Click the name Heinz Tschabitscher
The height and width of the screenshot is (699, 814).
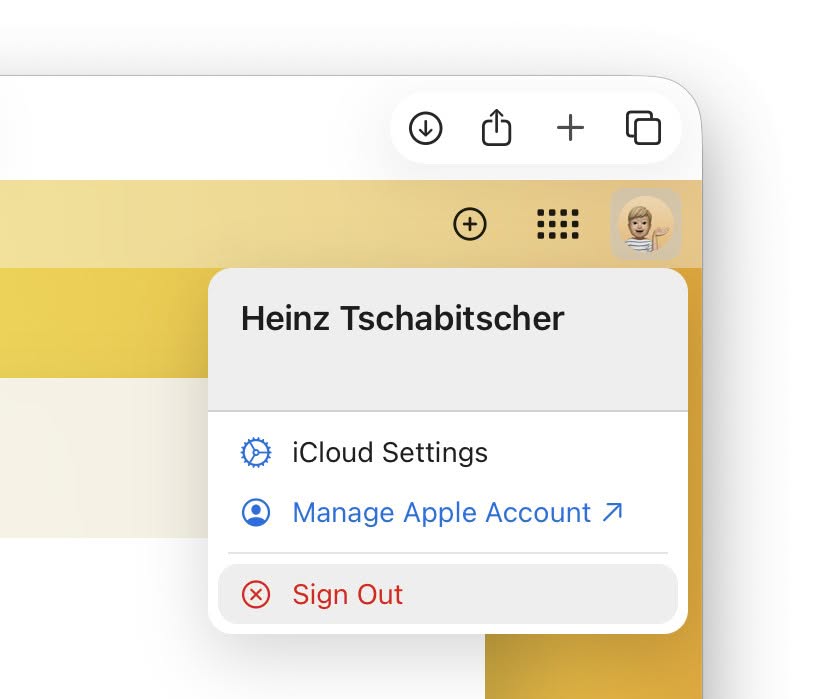click(402, 318)
